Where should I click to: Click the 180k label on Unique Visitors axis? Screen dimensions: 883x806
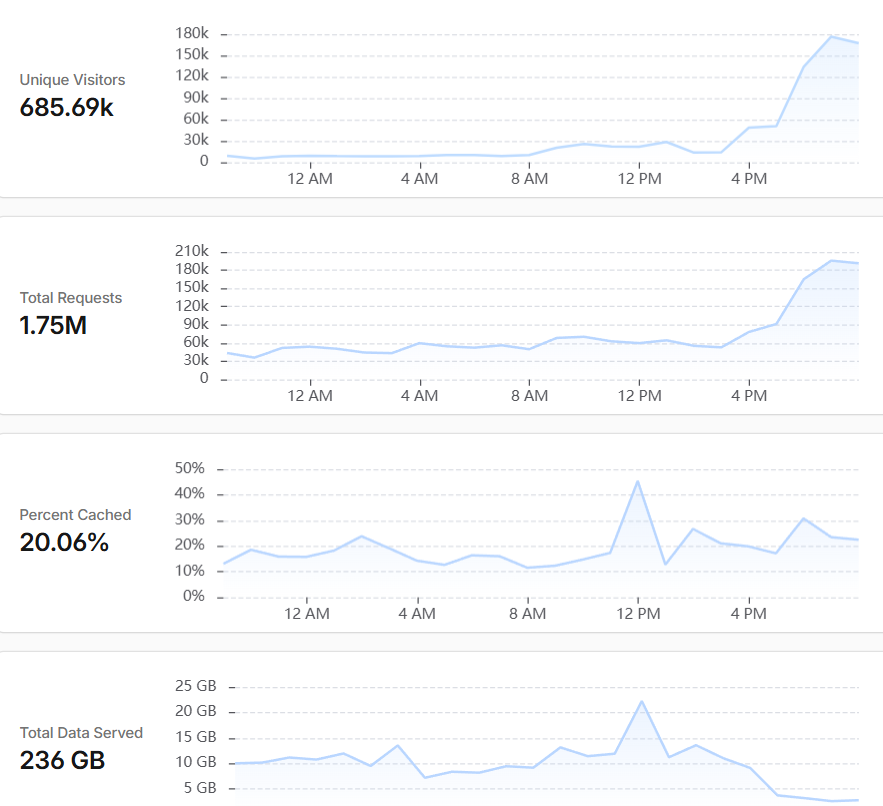coord(191,33)
